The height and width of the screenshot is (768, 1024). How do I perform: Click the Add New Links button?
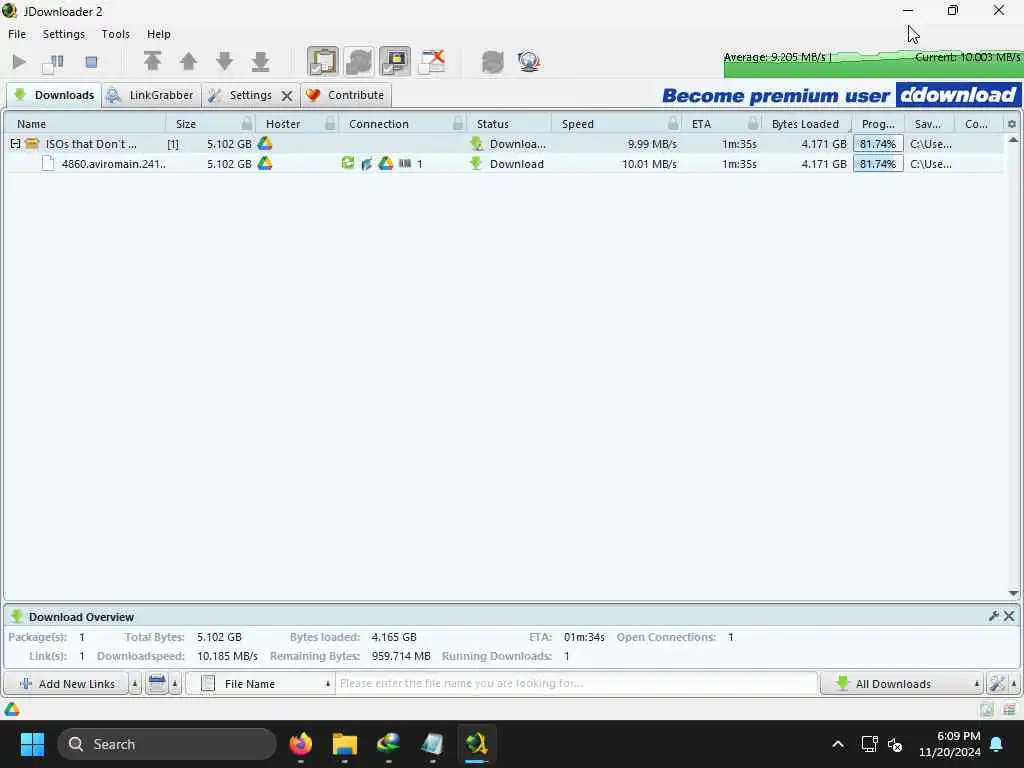tap(67, 684)
